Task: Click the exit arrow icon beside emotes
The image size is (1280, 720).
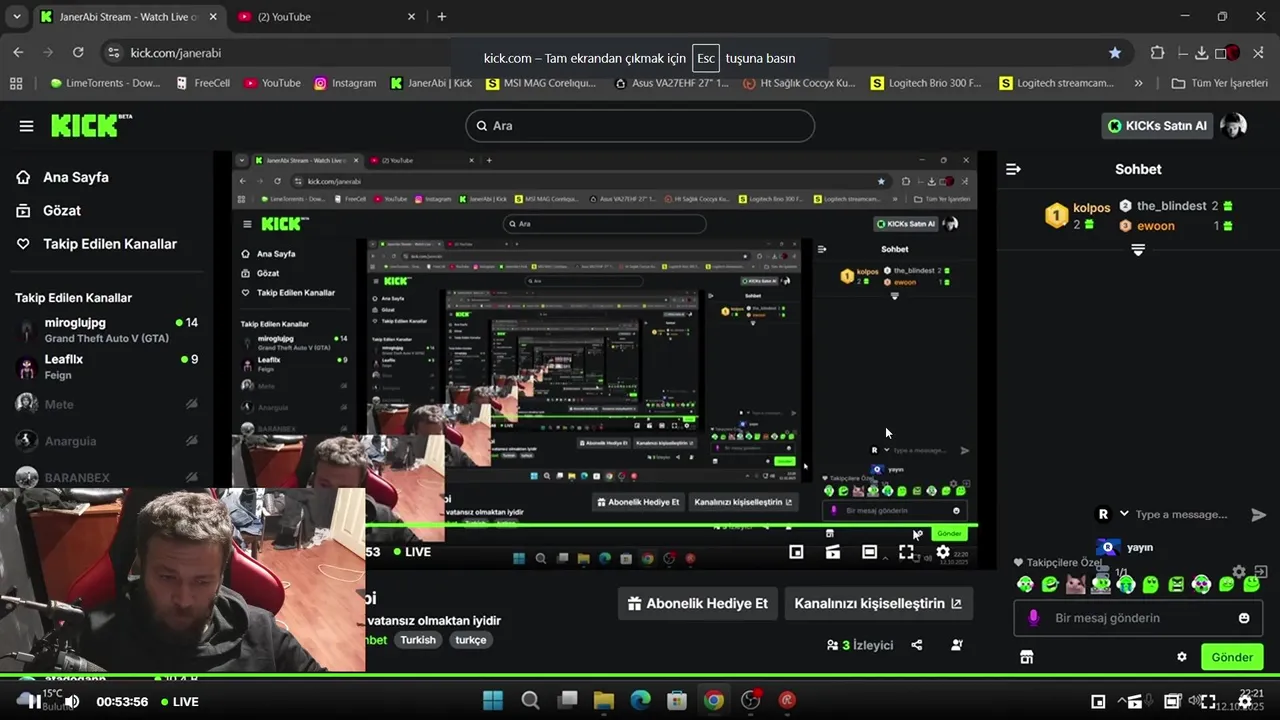Action: [1261, 572]
